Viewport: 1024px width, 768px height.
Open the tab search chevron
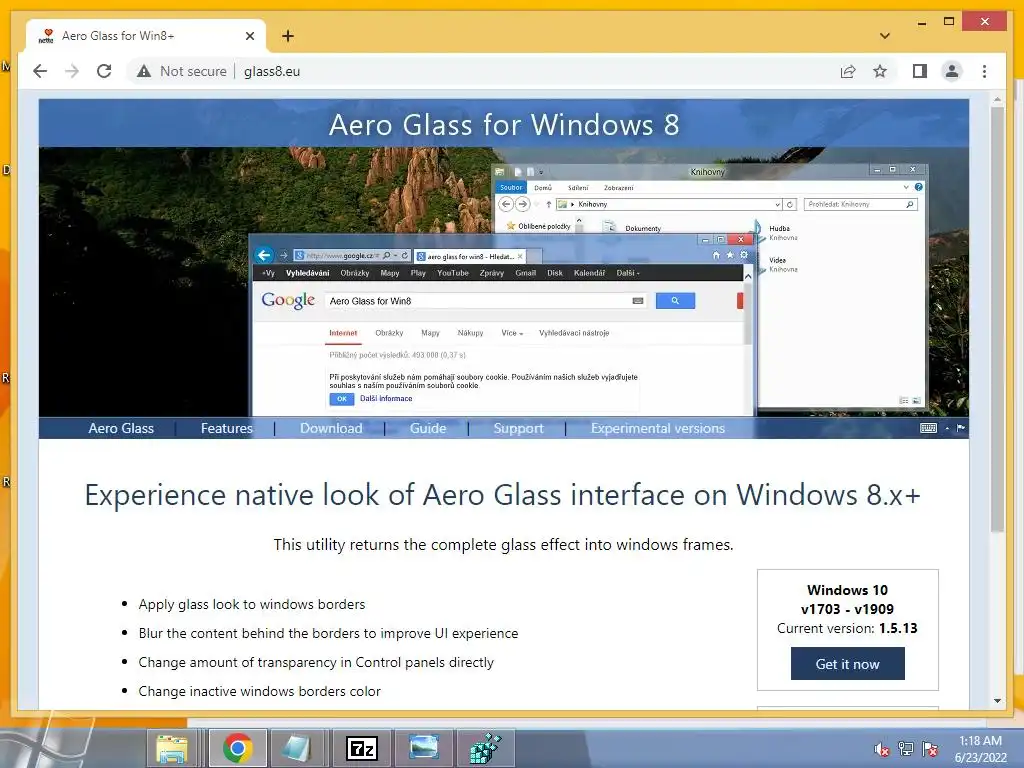click(x=884, y=36)
